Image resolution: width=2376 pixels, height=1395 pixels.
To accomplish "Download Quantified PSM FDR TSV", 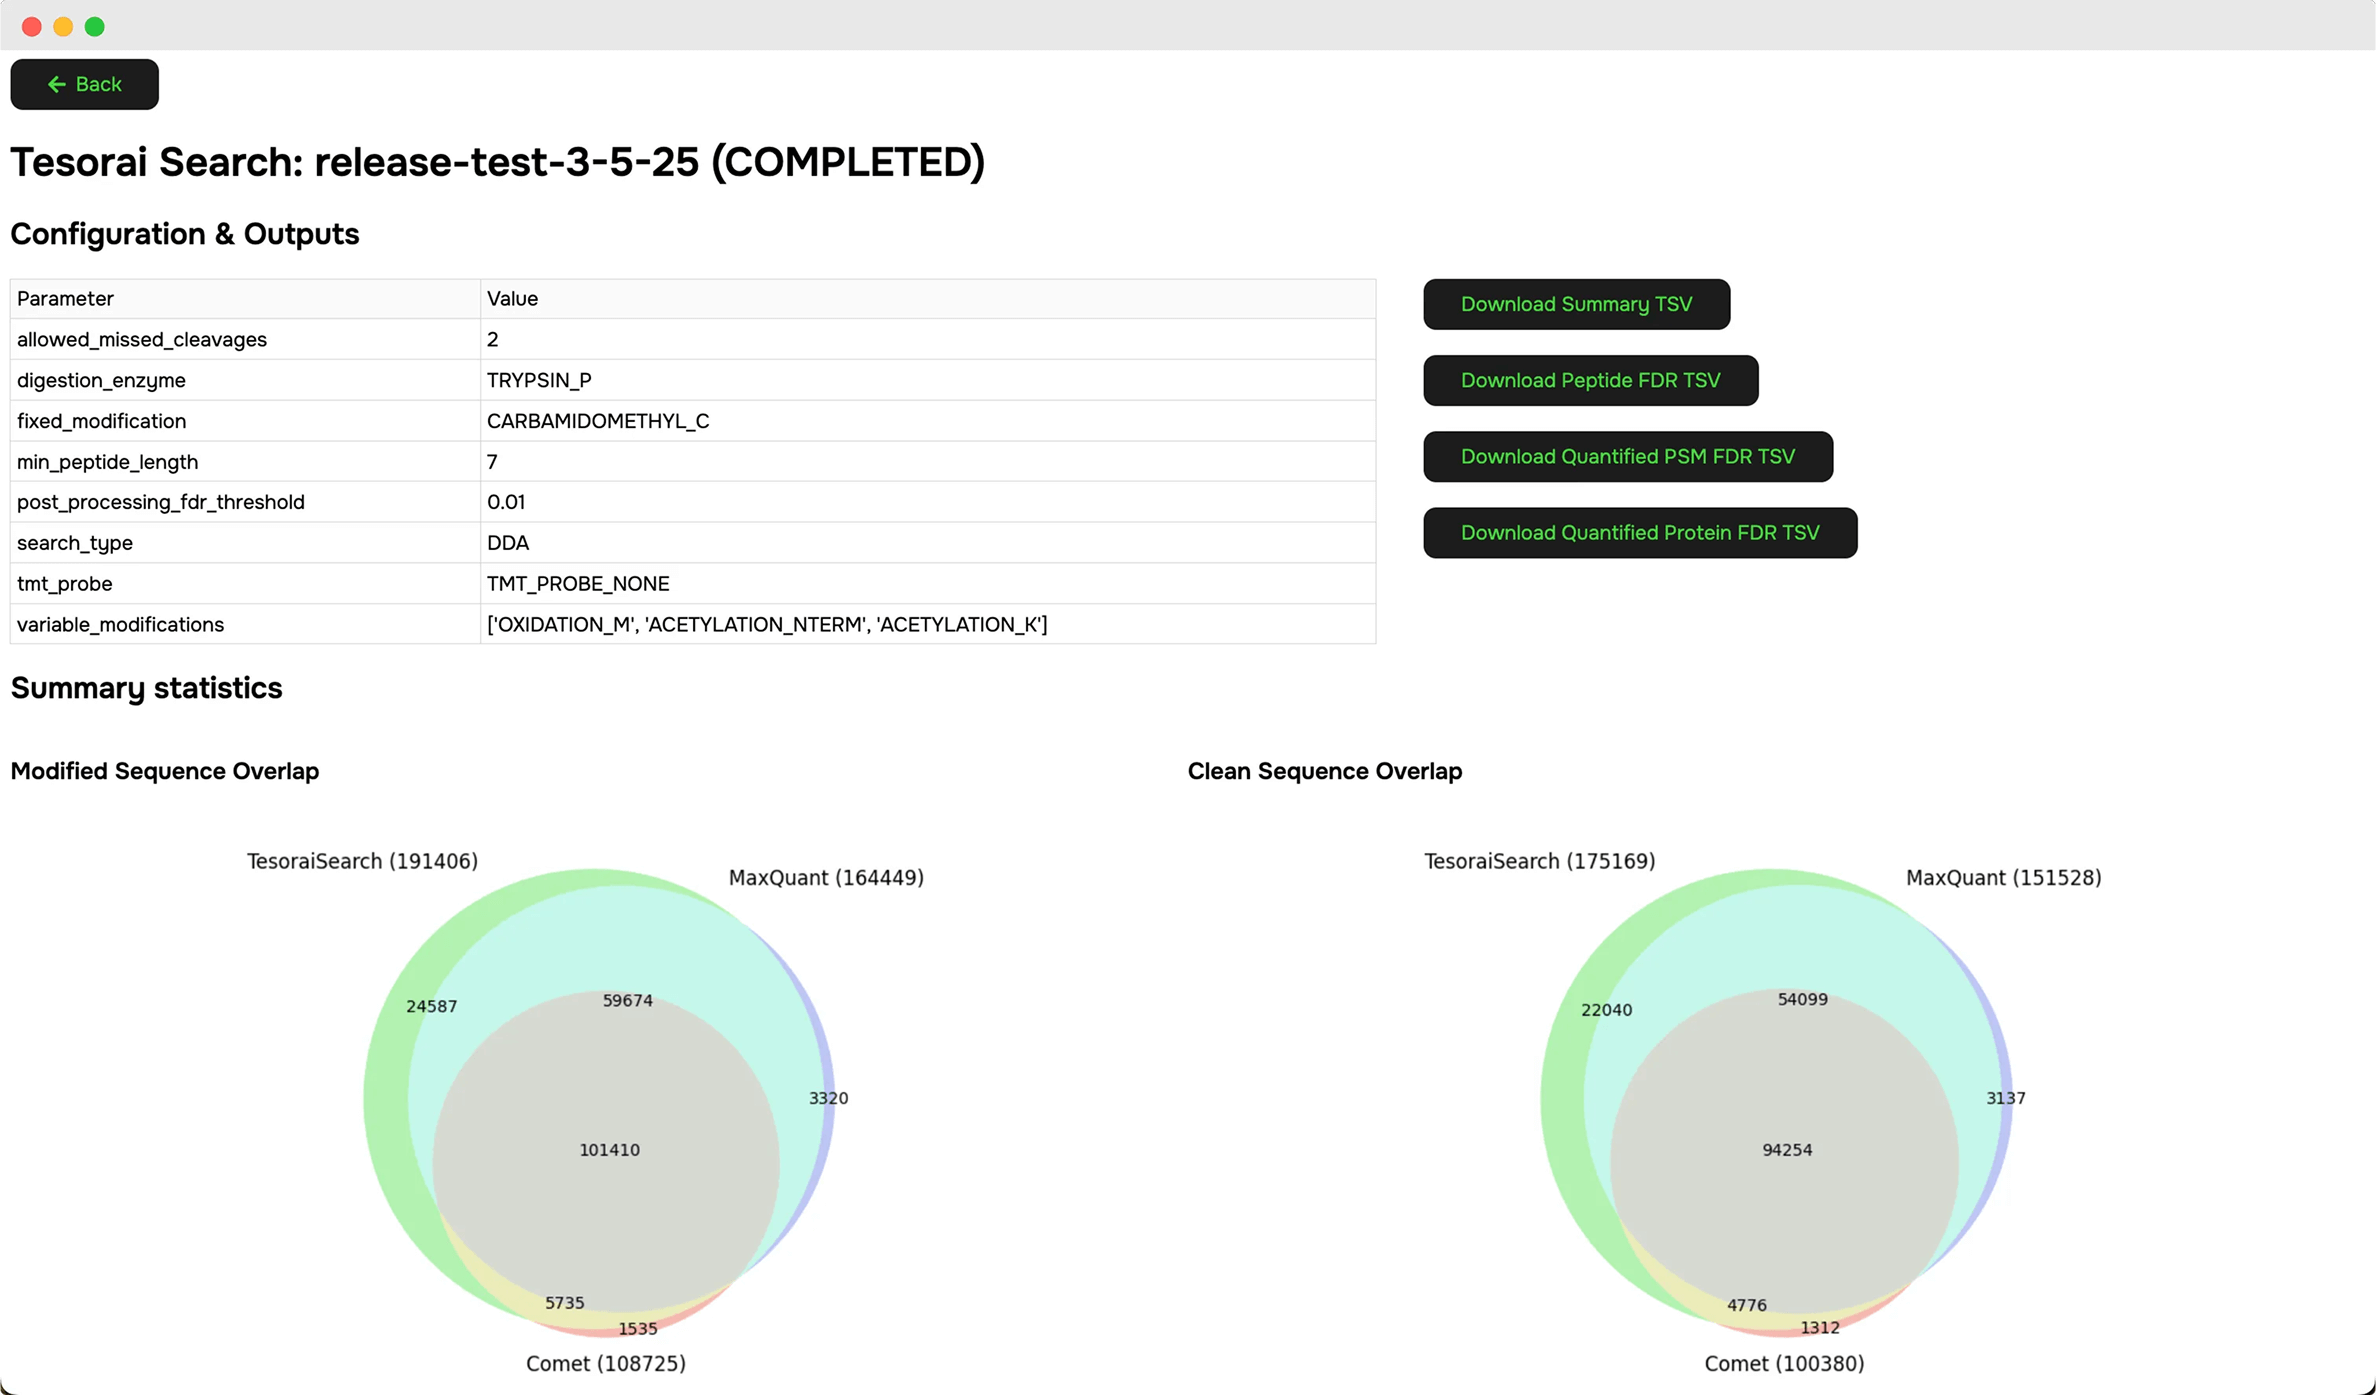I will [x=1627, y=456].
